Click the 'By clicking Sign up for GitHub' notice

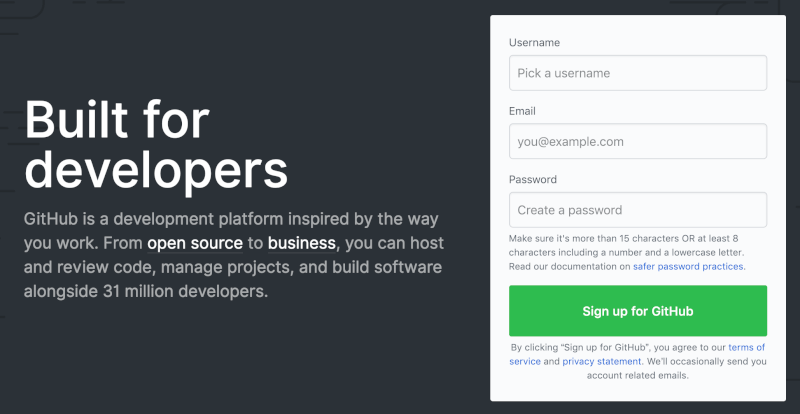pos(638,361)
